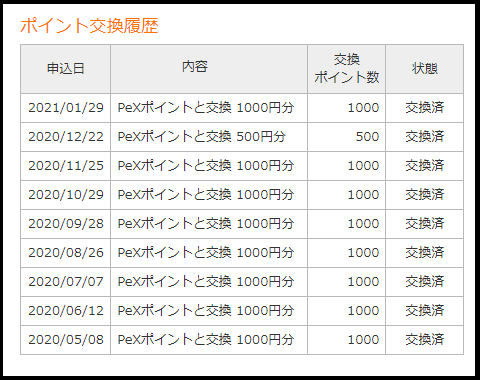Image resolution: width=480 pixels, height=380 pixels.
Task: Click the 2020/06/12 date cell
Action: tap(65, 311)
